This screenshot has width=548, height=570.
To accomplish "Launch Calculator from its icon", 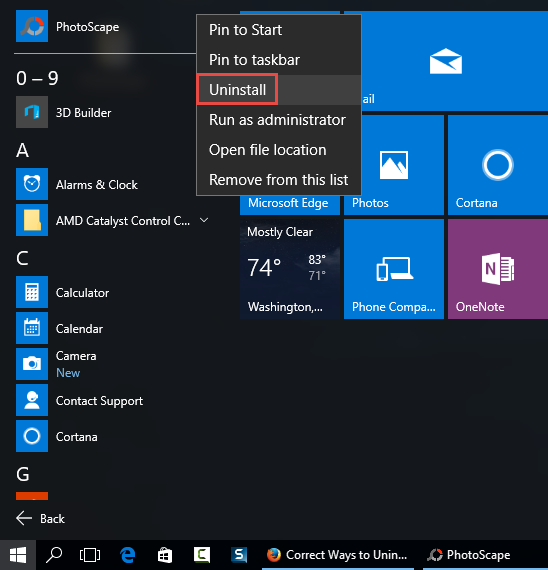I will pos(32,292).
